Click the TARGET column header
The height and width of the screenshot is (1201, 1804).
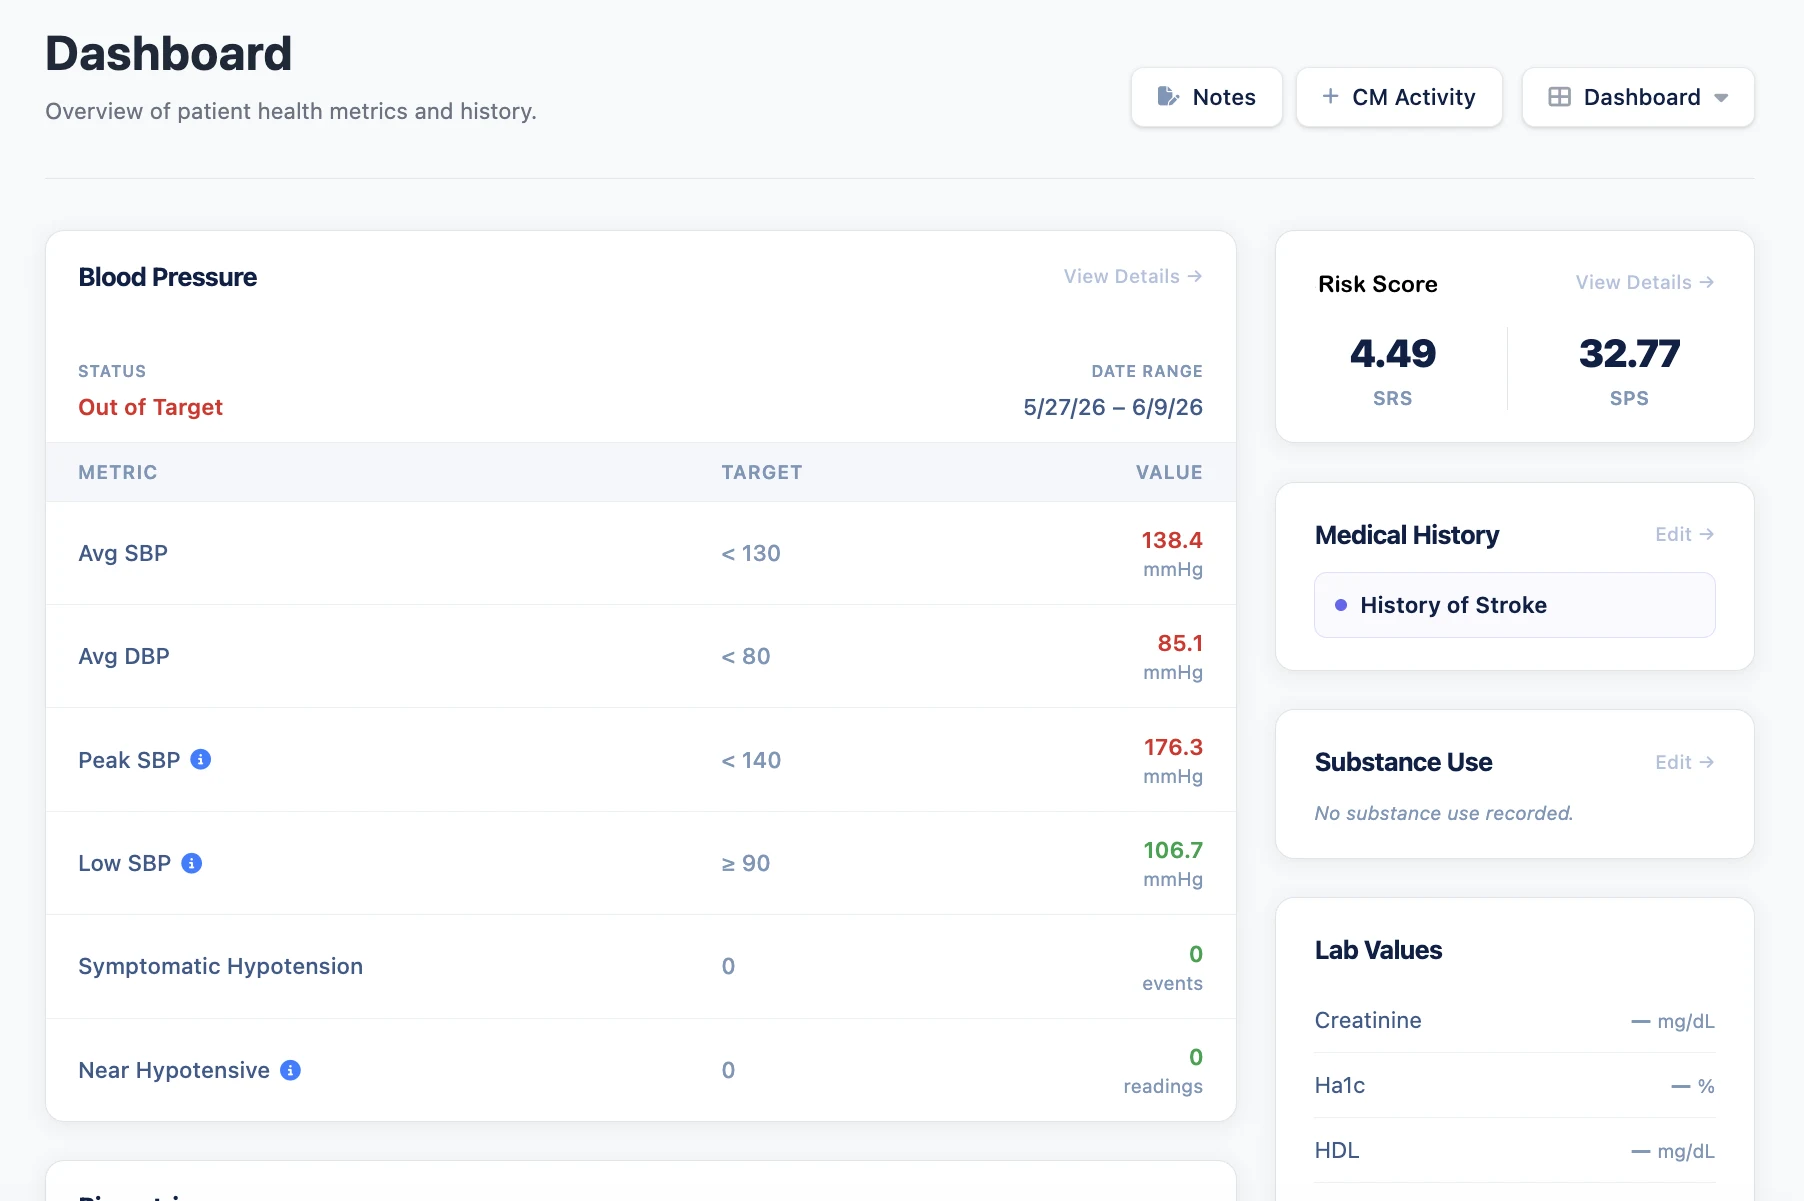click(x=762, y=472)
